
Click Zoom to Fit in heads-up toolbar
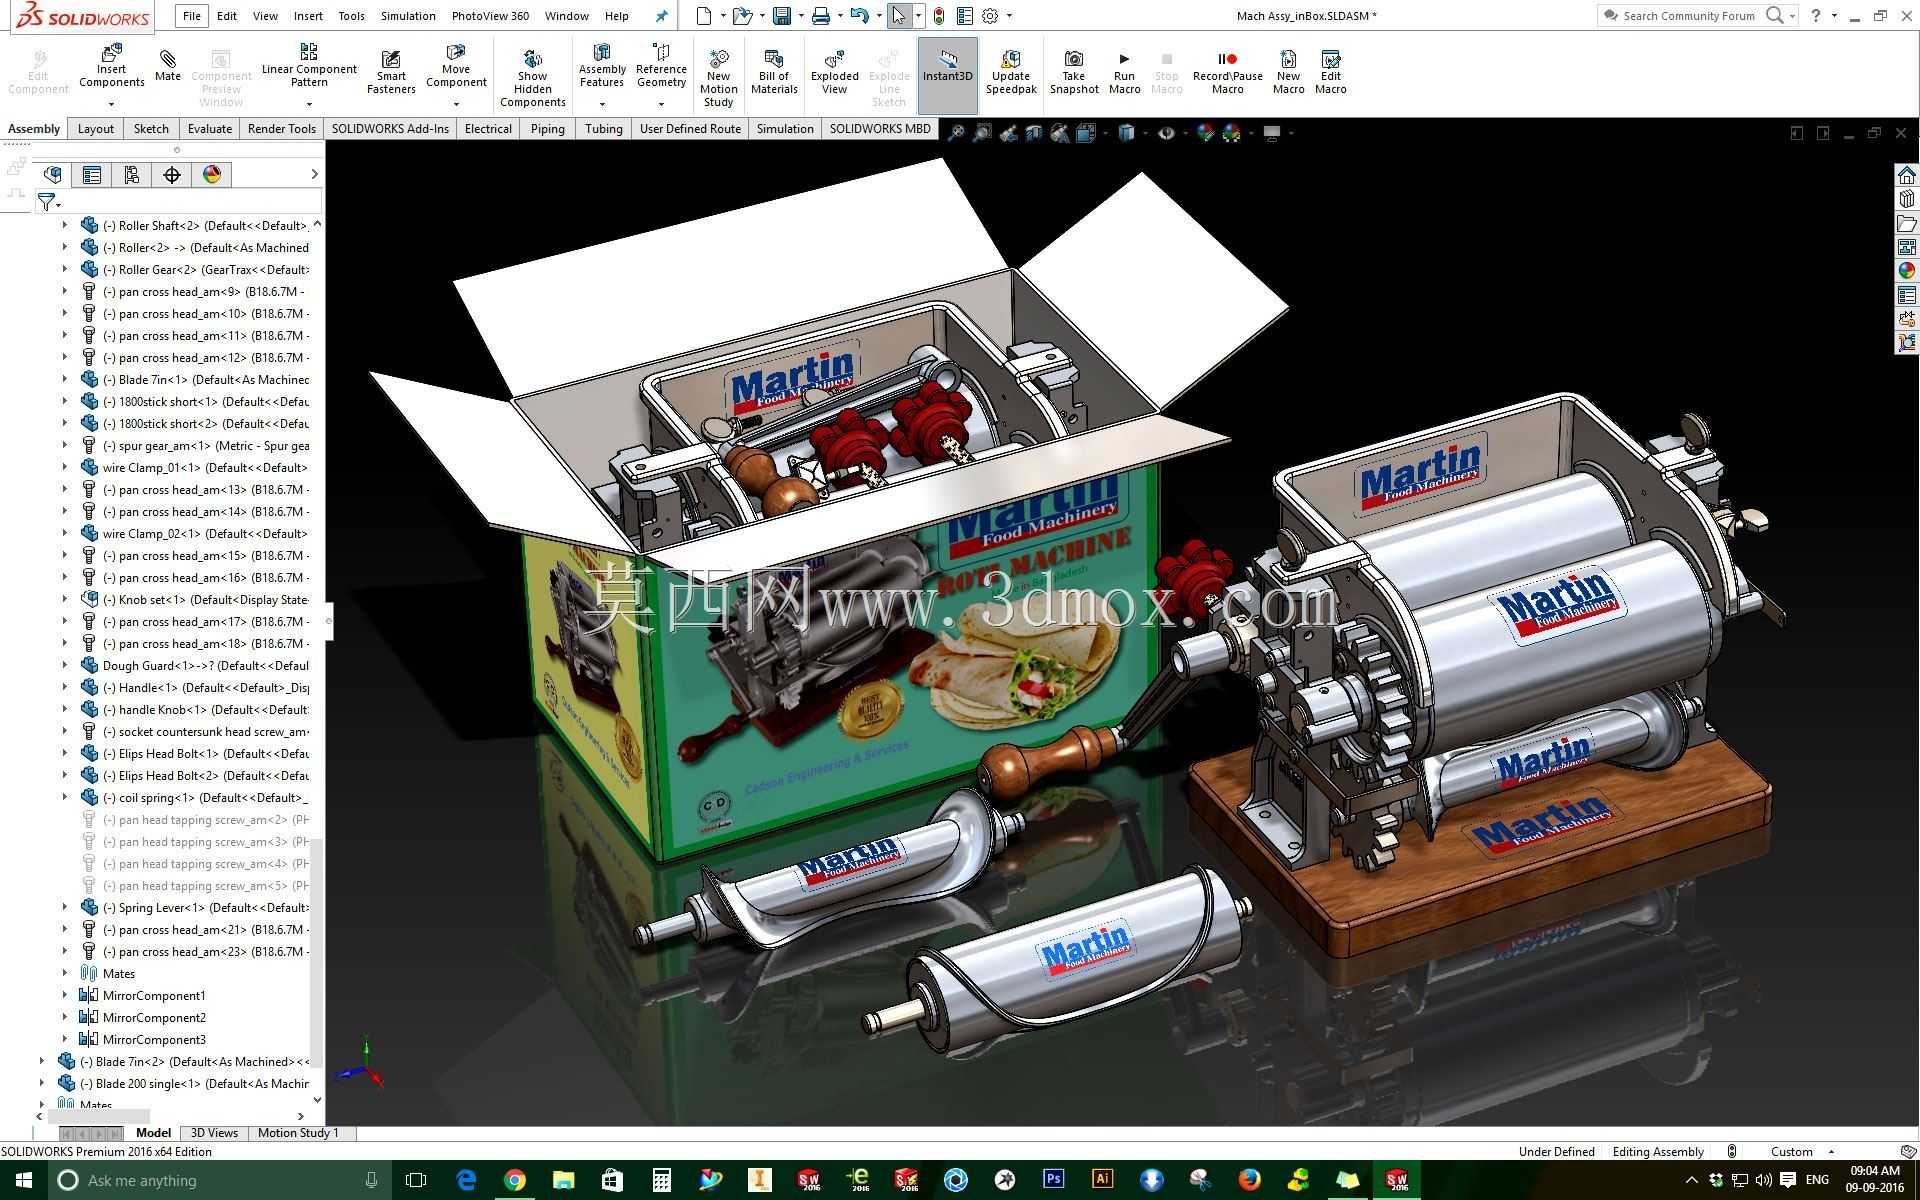(x=956, y=132)
